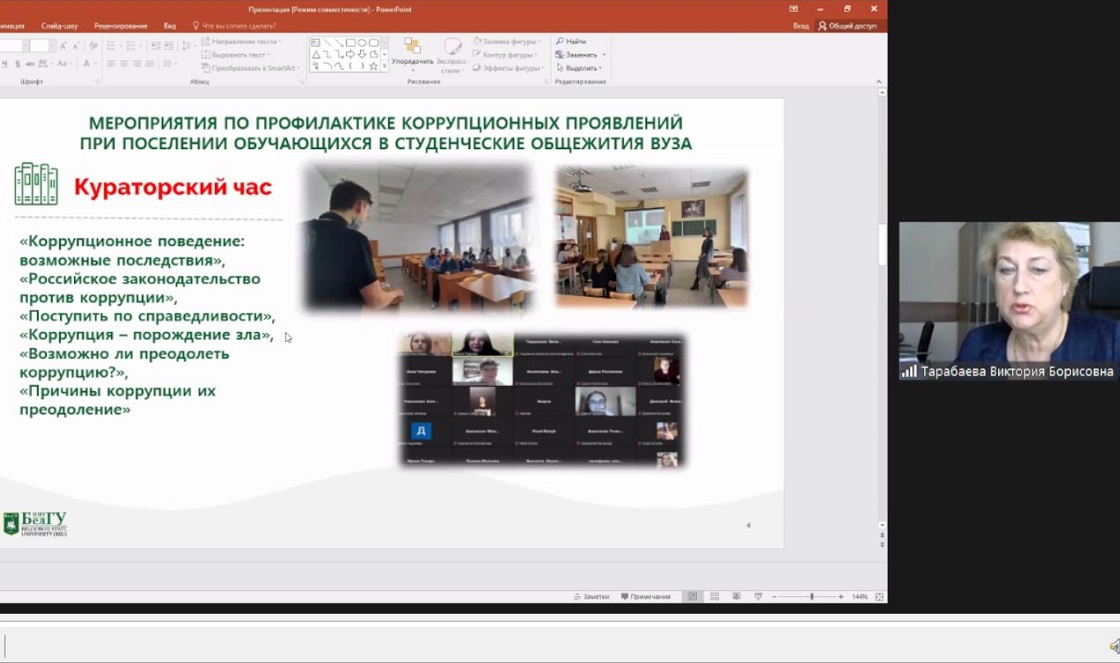Image resolution: width=1120 pixels, height=663 pixels.
Task: Open the slide sorter view
Action: point(714,597)
